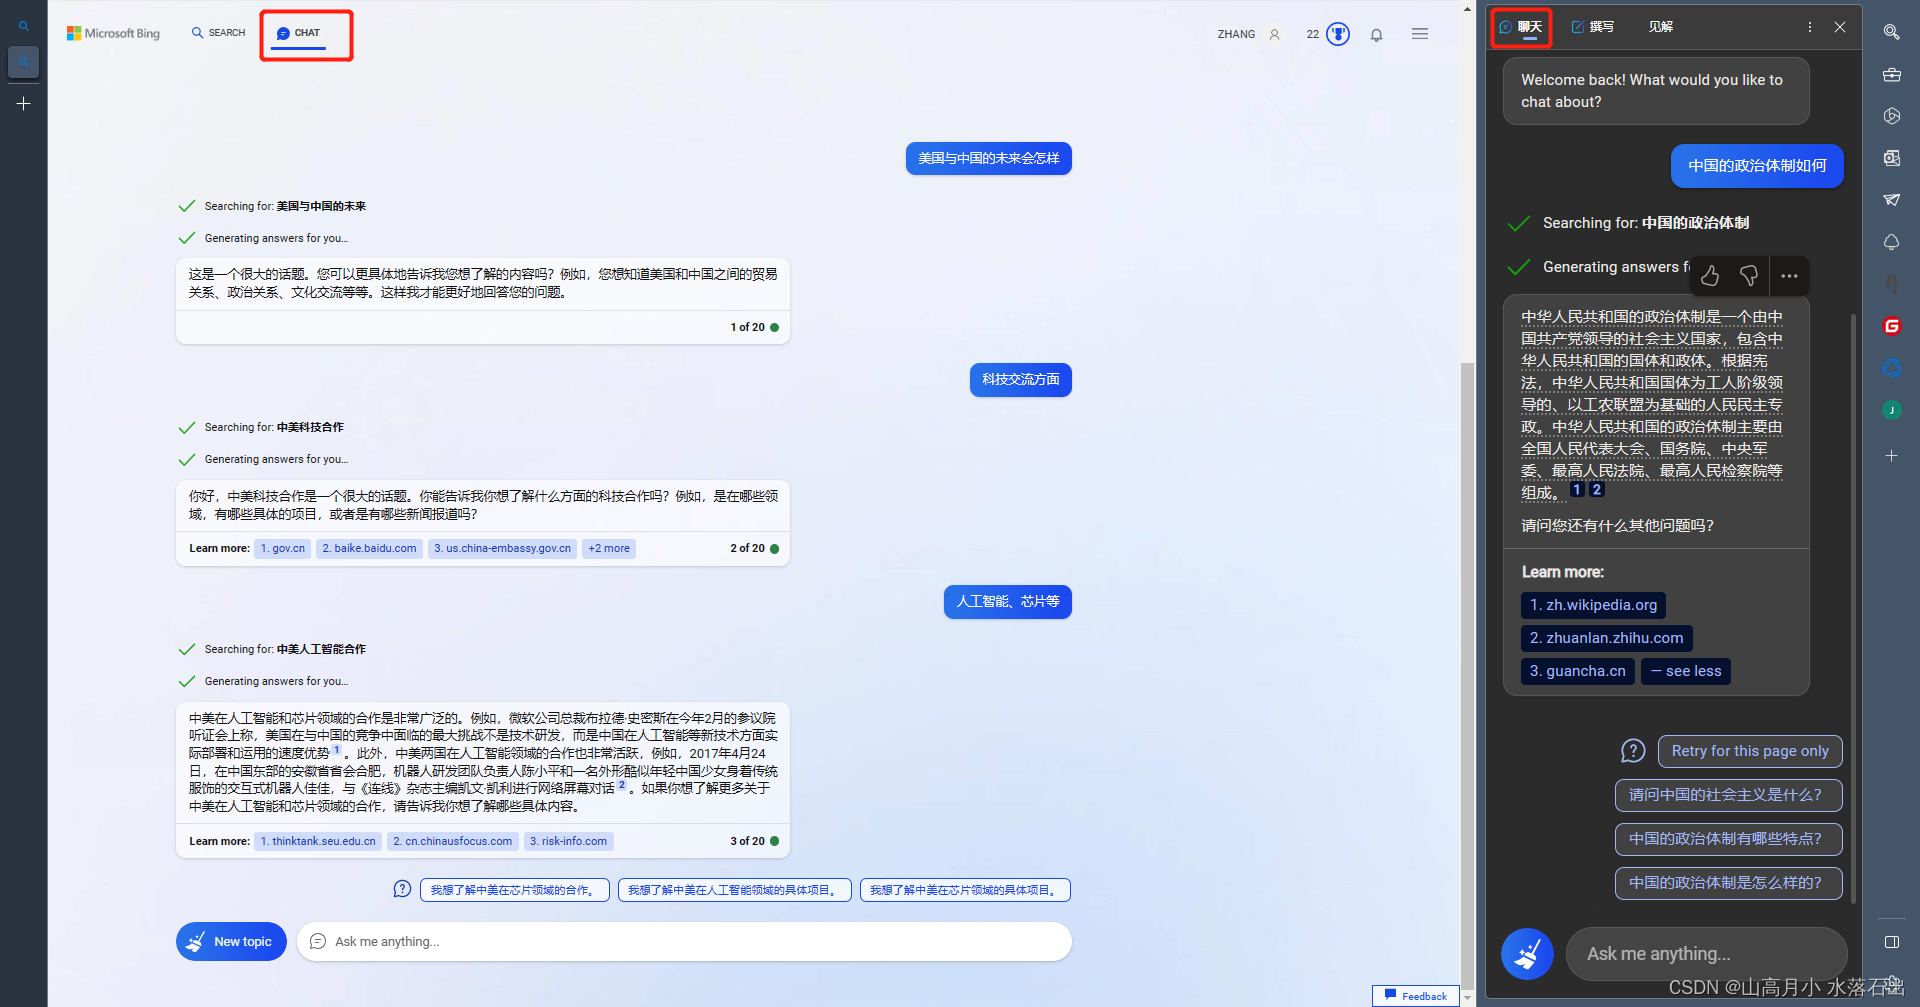Add a new tab with the plus icon on left strip
The width and height of the screenshot is (1920, 1007).
[24, 103]
